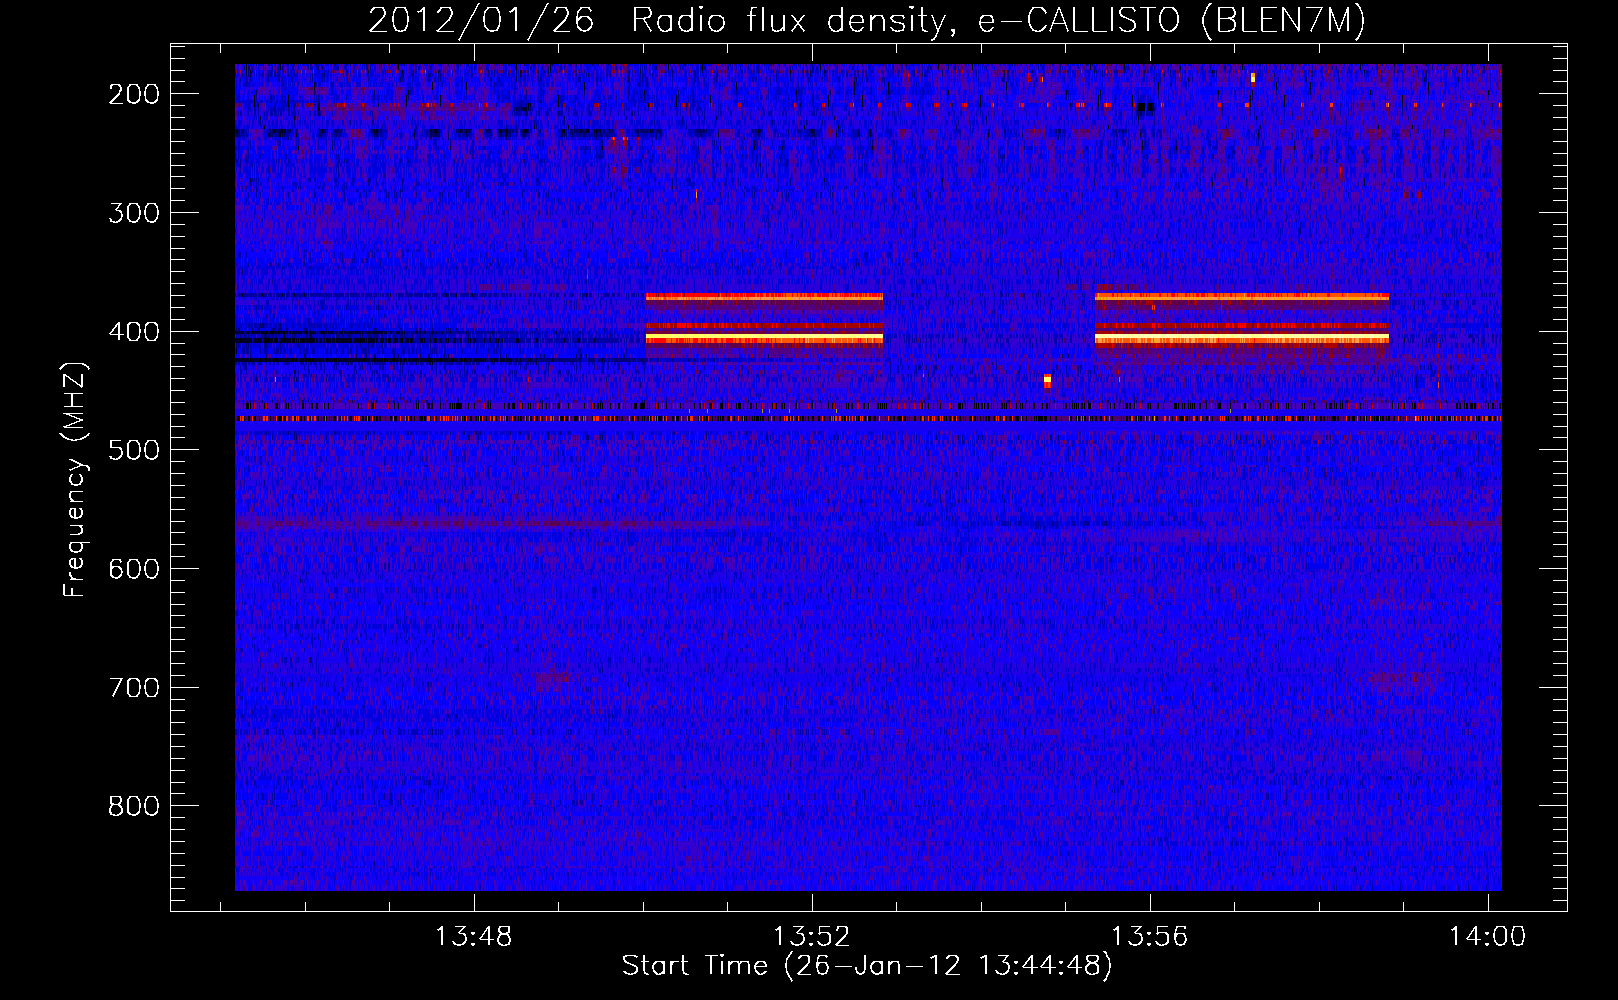
Task: Click the "Start Time (26-Jan-12 13:44:48)" label
Action: pyautogui.click(x=867, y=966)
